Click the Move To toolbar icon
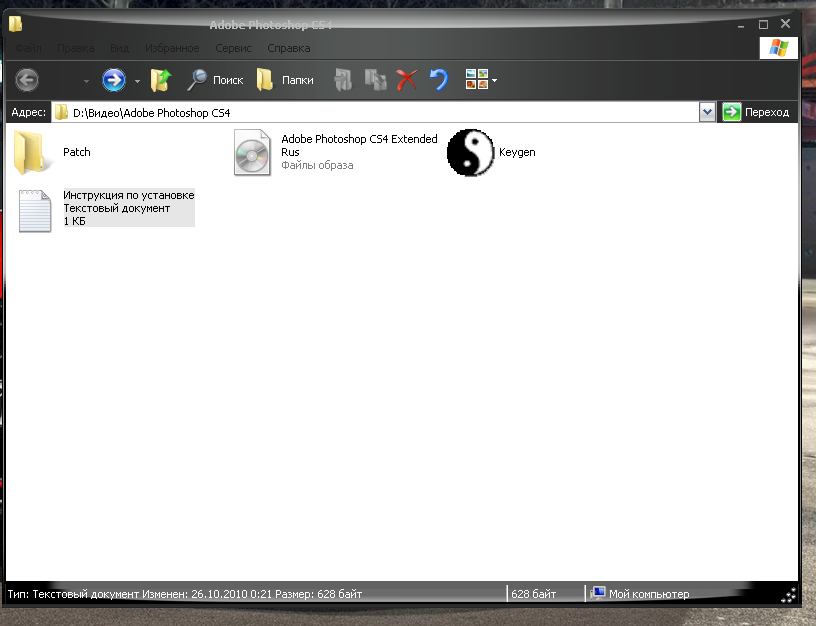 pyautogui.click(x=343, y=80)
